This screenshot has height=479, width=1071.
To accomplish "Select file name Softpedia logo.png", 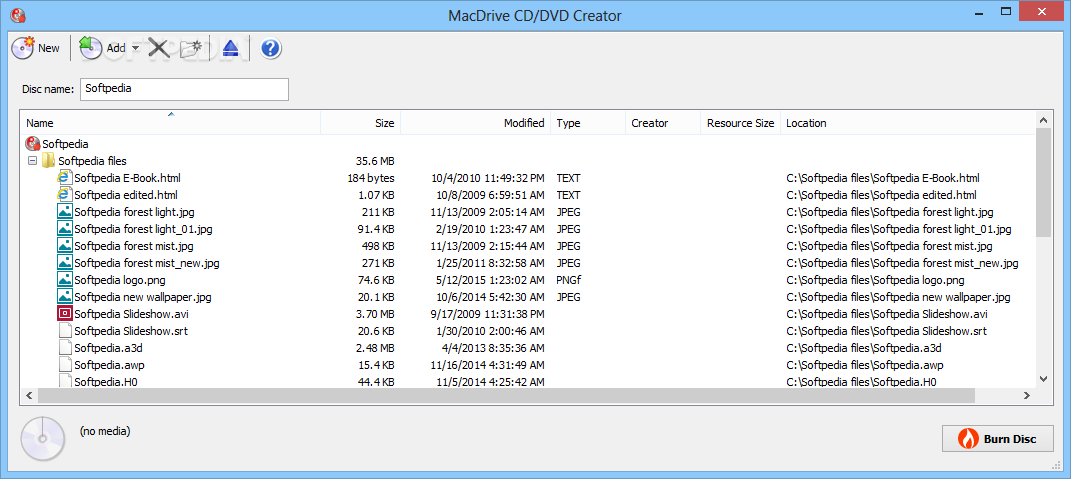I will point(120,280).
